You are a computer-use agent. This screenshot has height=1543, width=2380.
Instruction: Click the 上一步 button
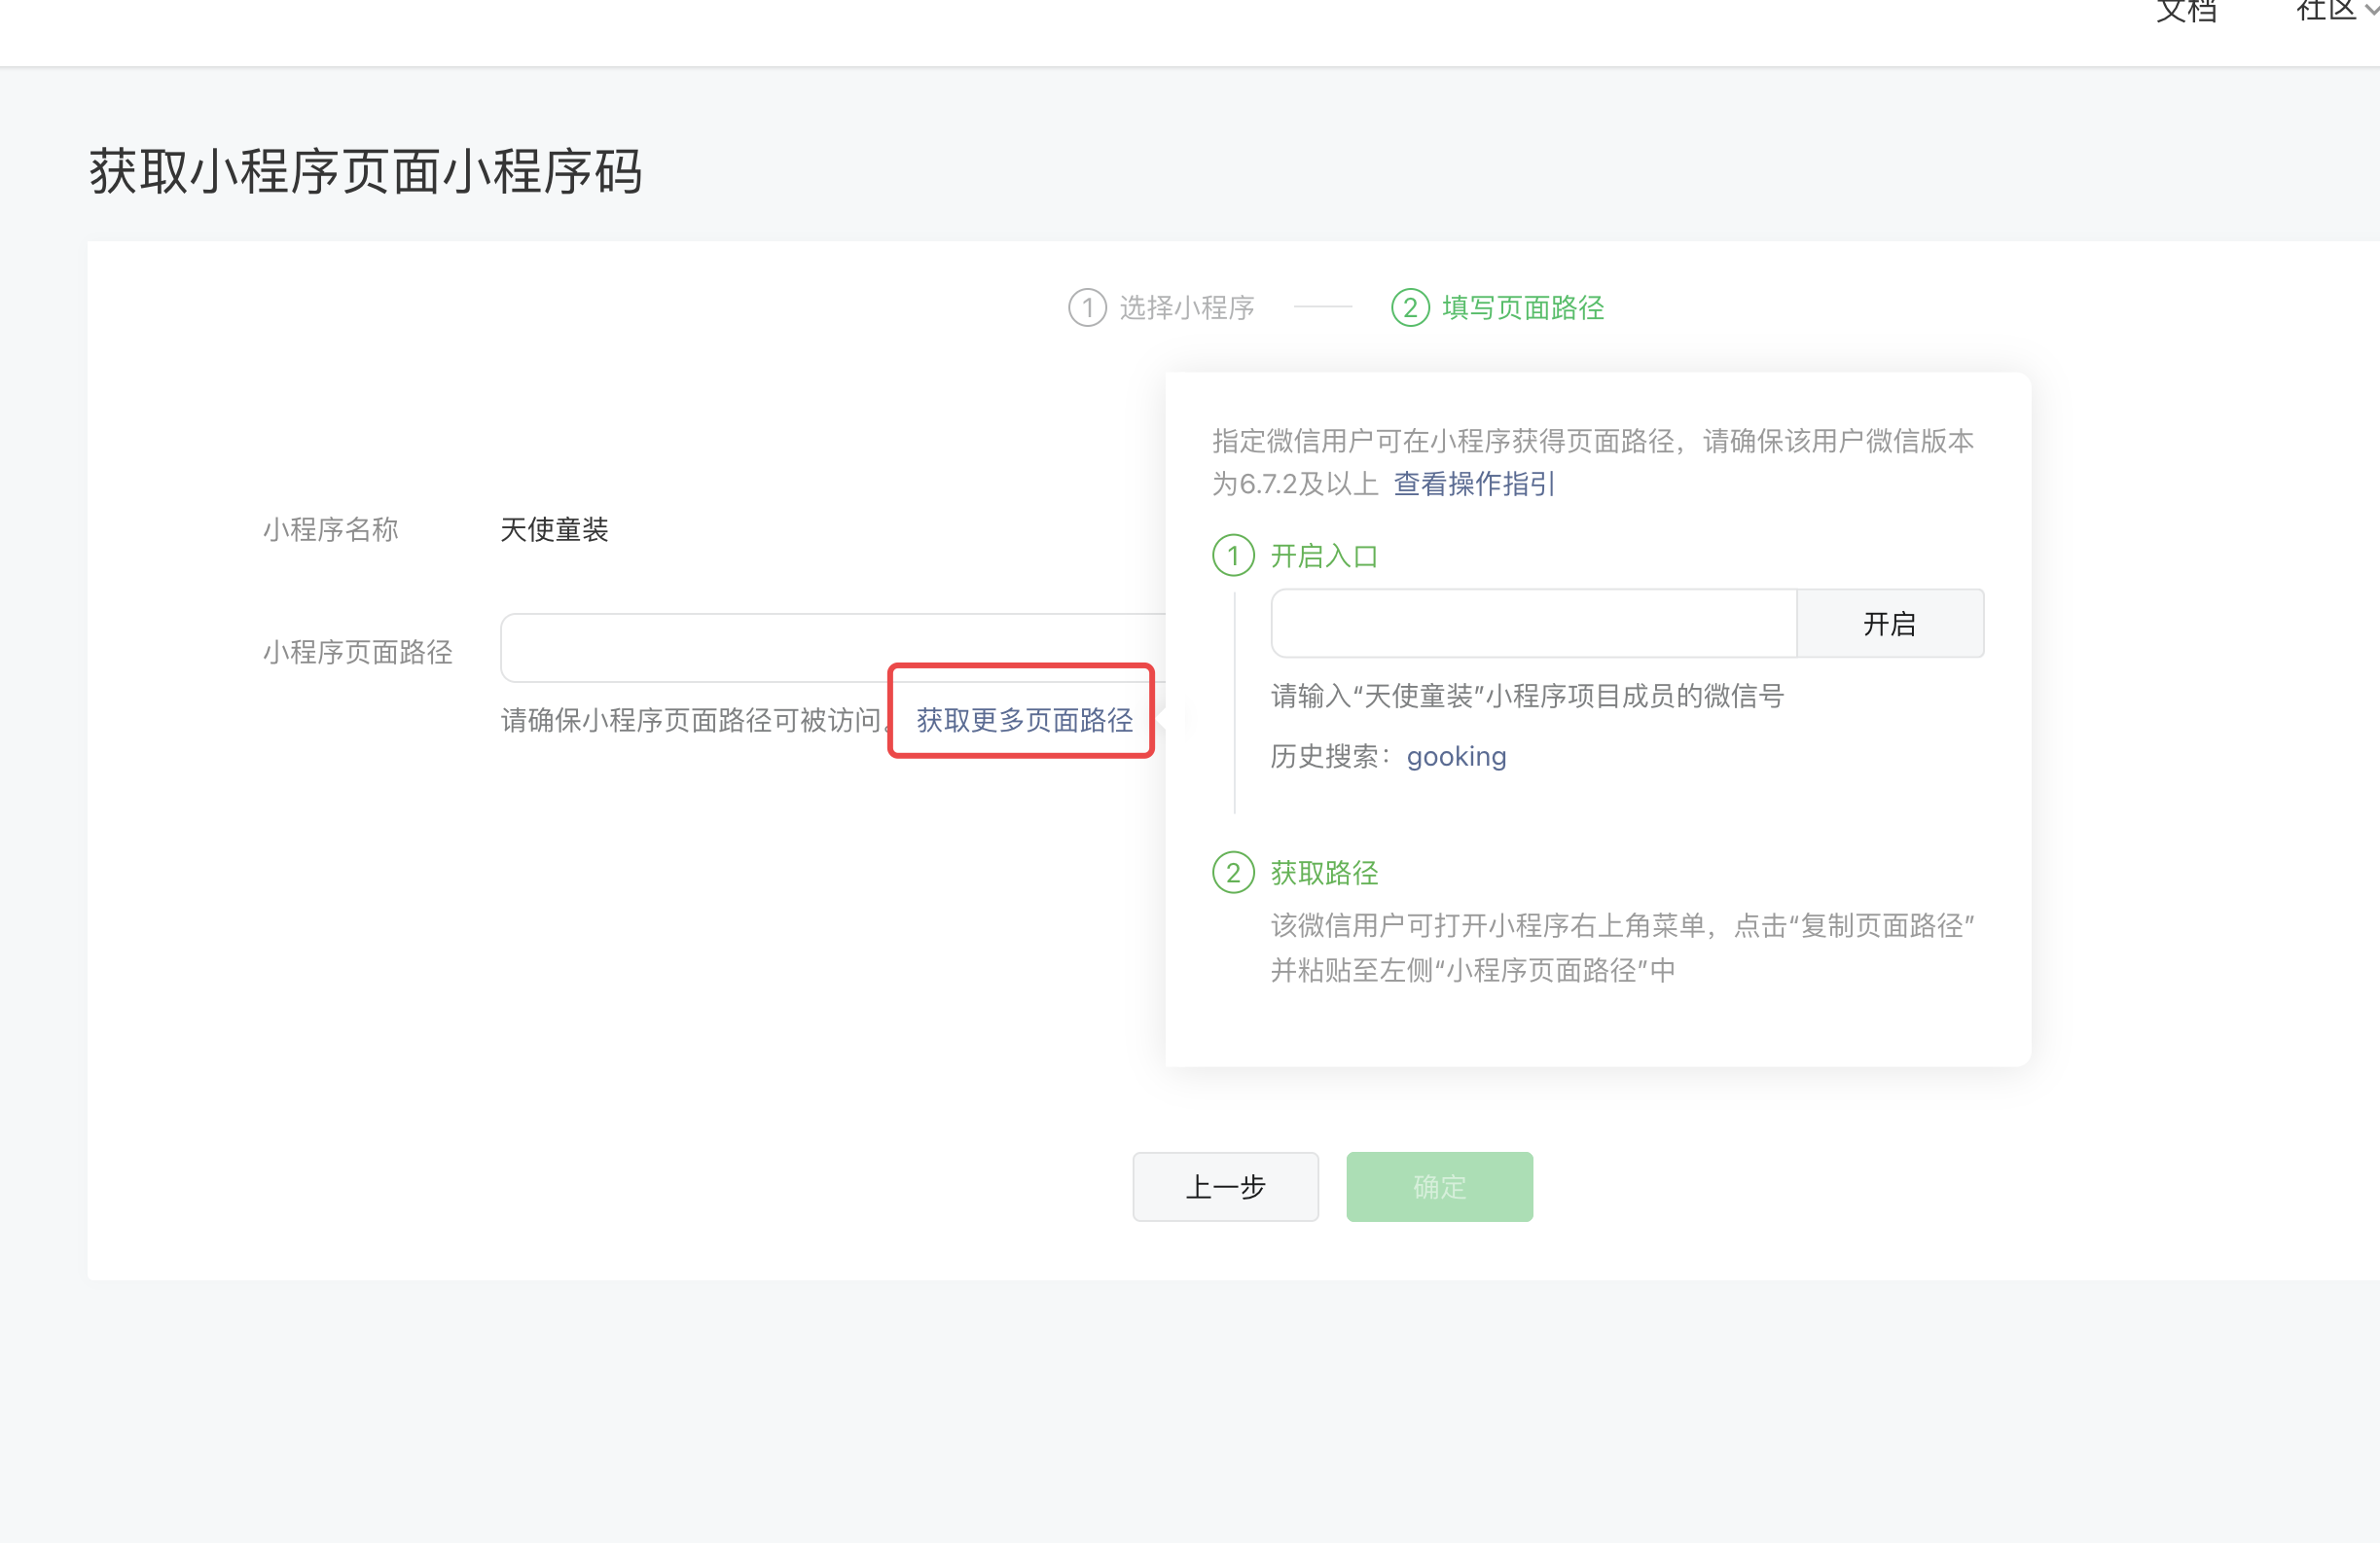[1225, 1187]
